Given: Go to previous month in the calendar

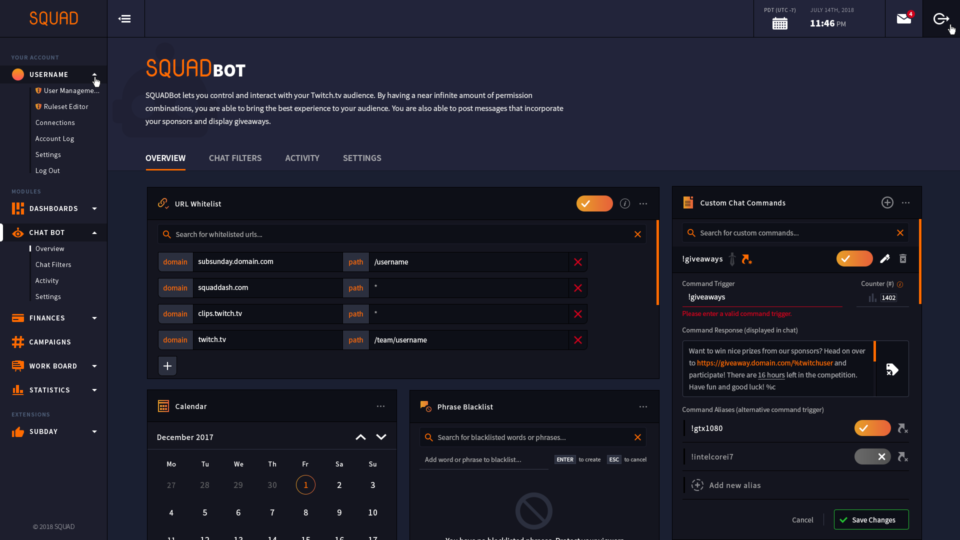Looking at the screenshot, I should pos(361,437).
